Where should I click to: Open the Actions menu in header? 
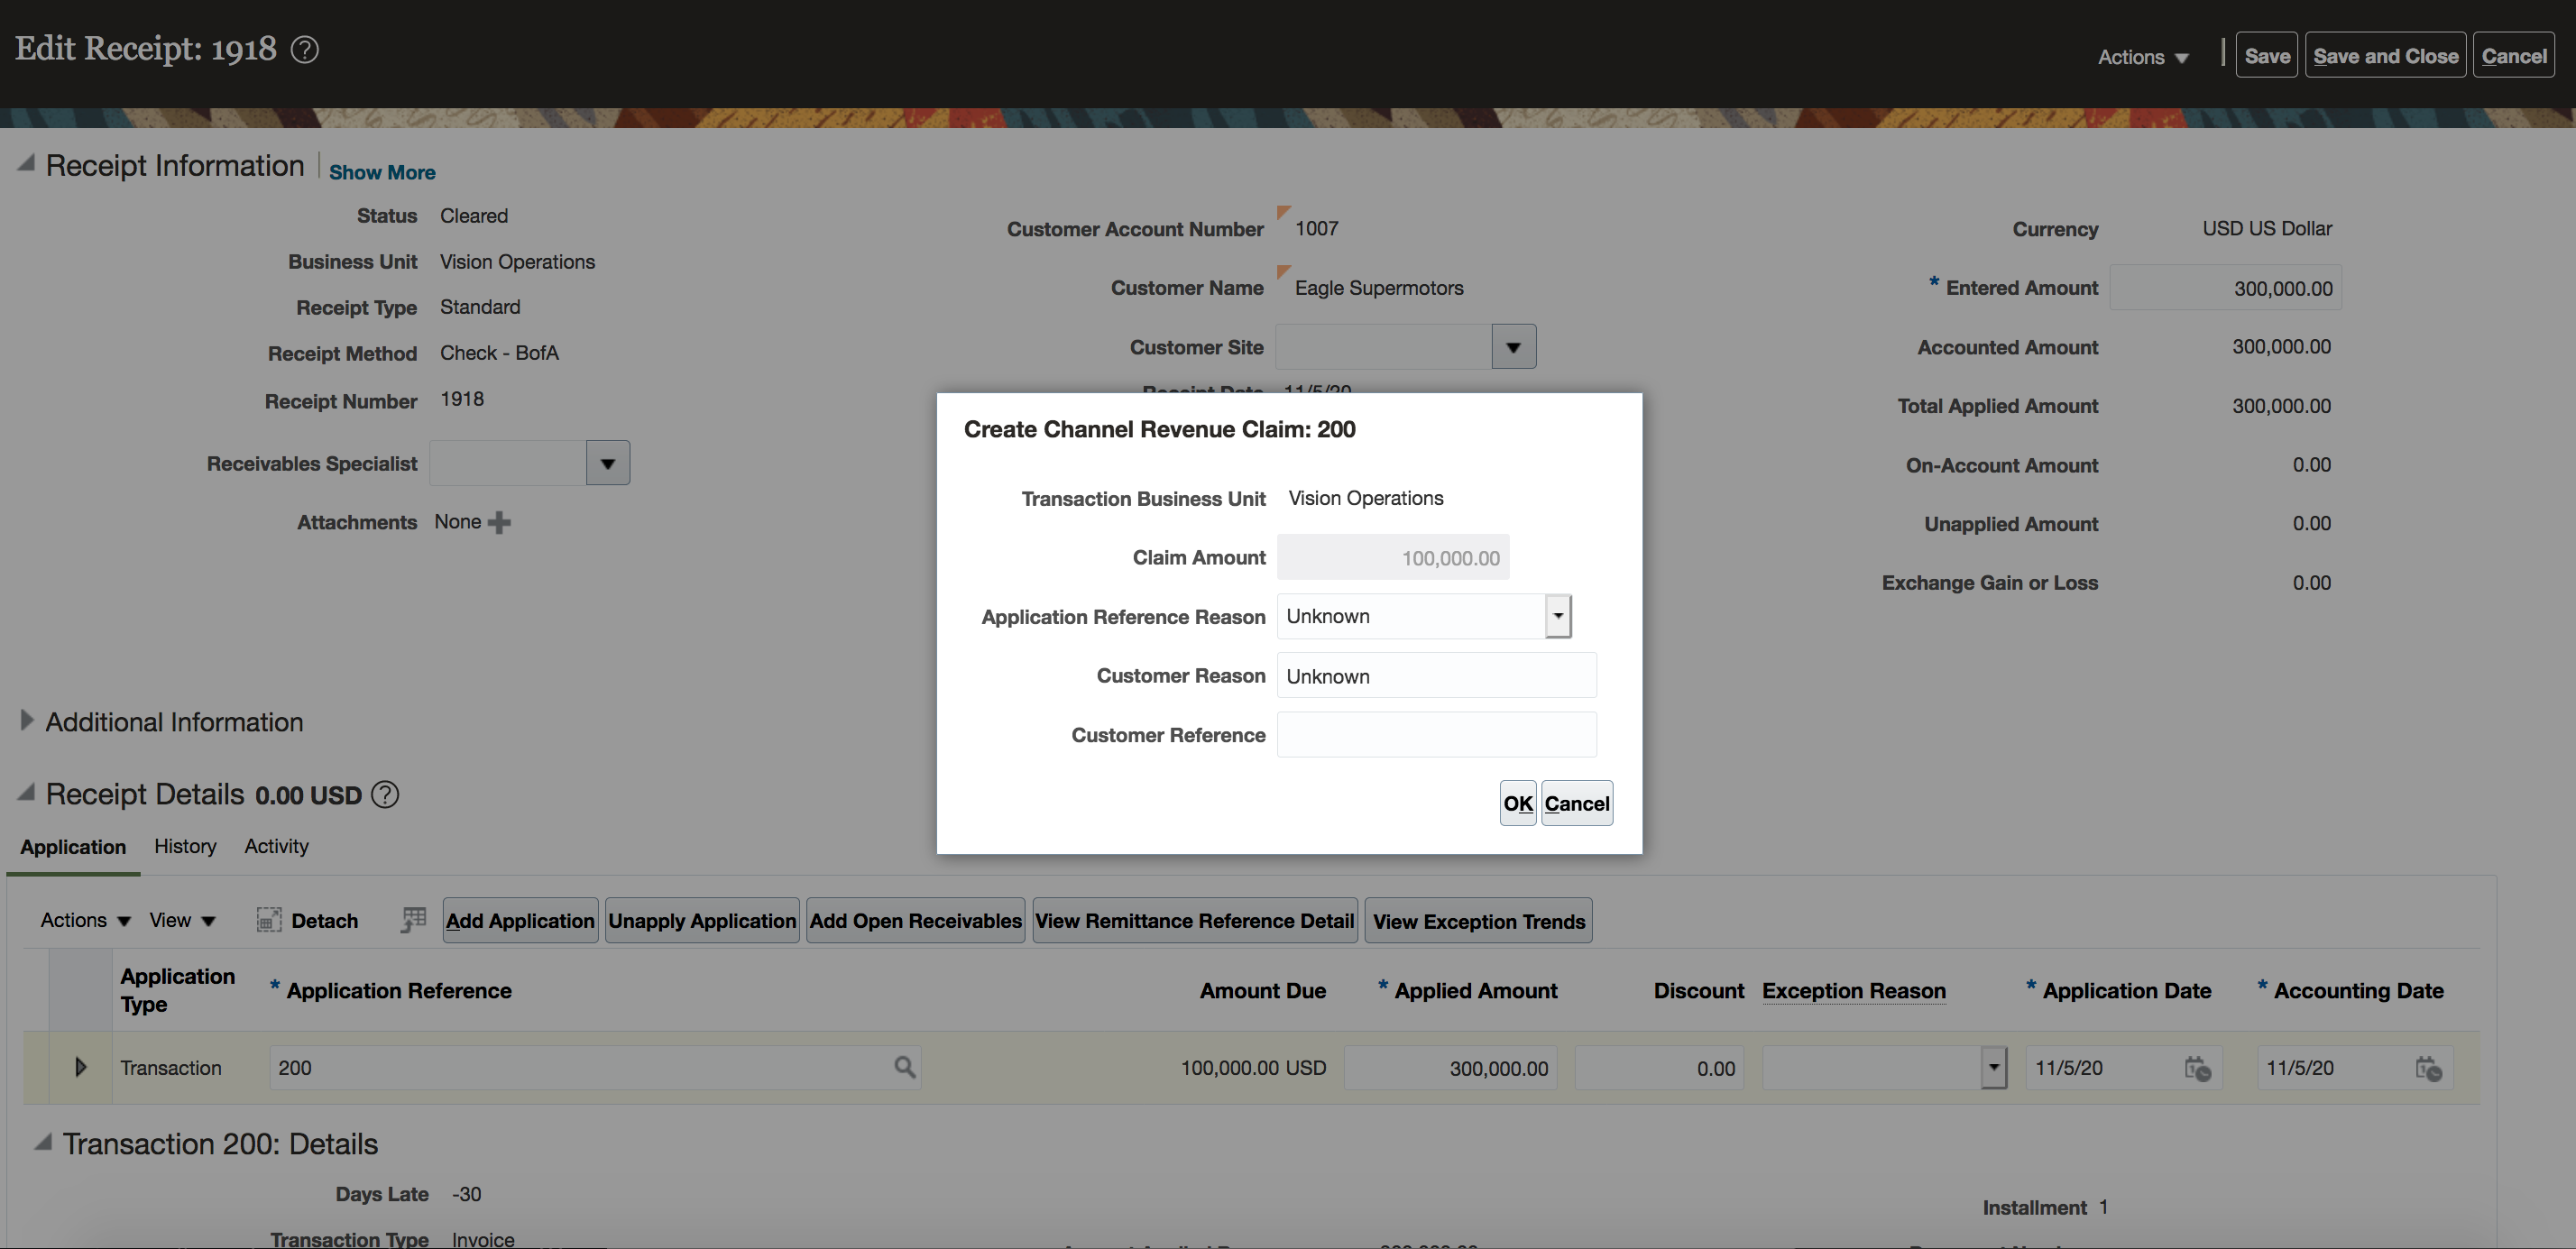point(2142,57)
